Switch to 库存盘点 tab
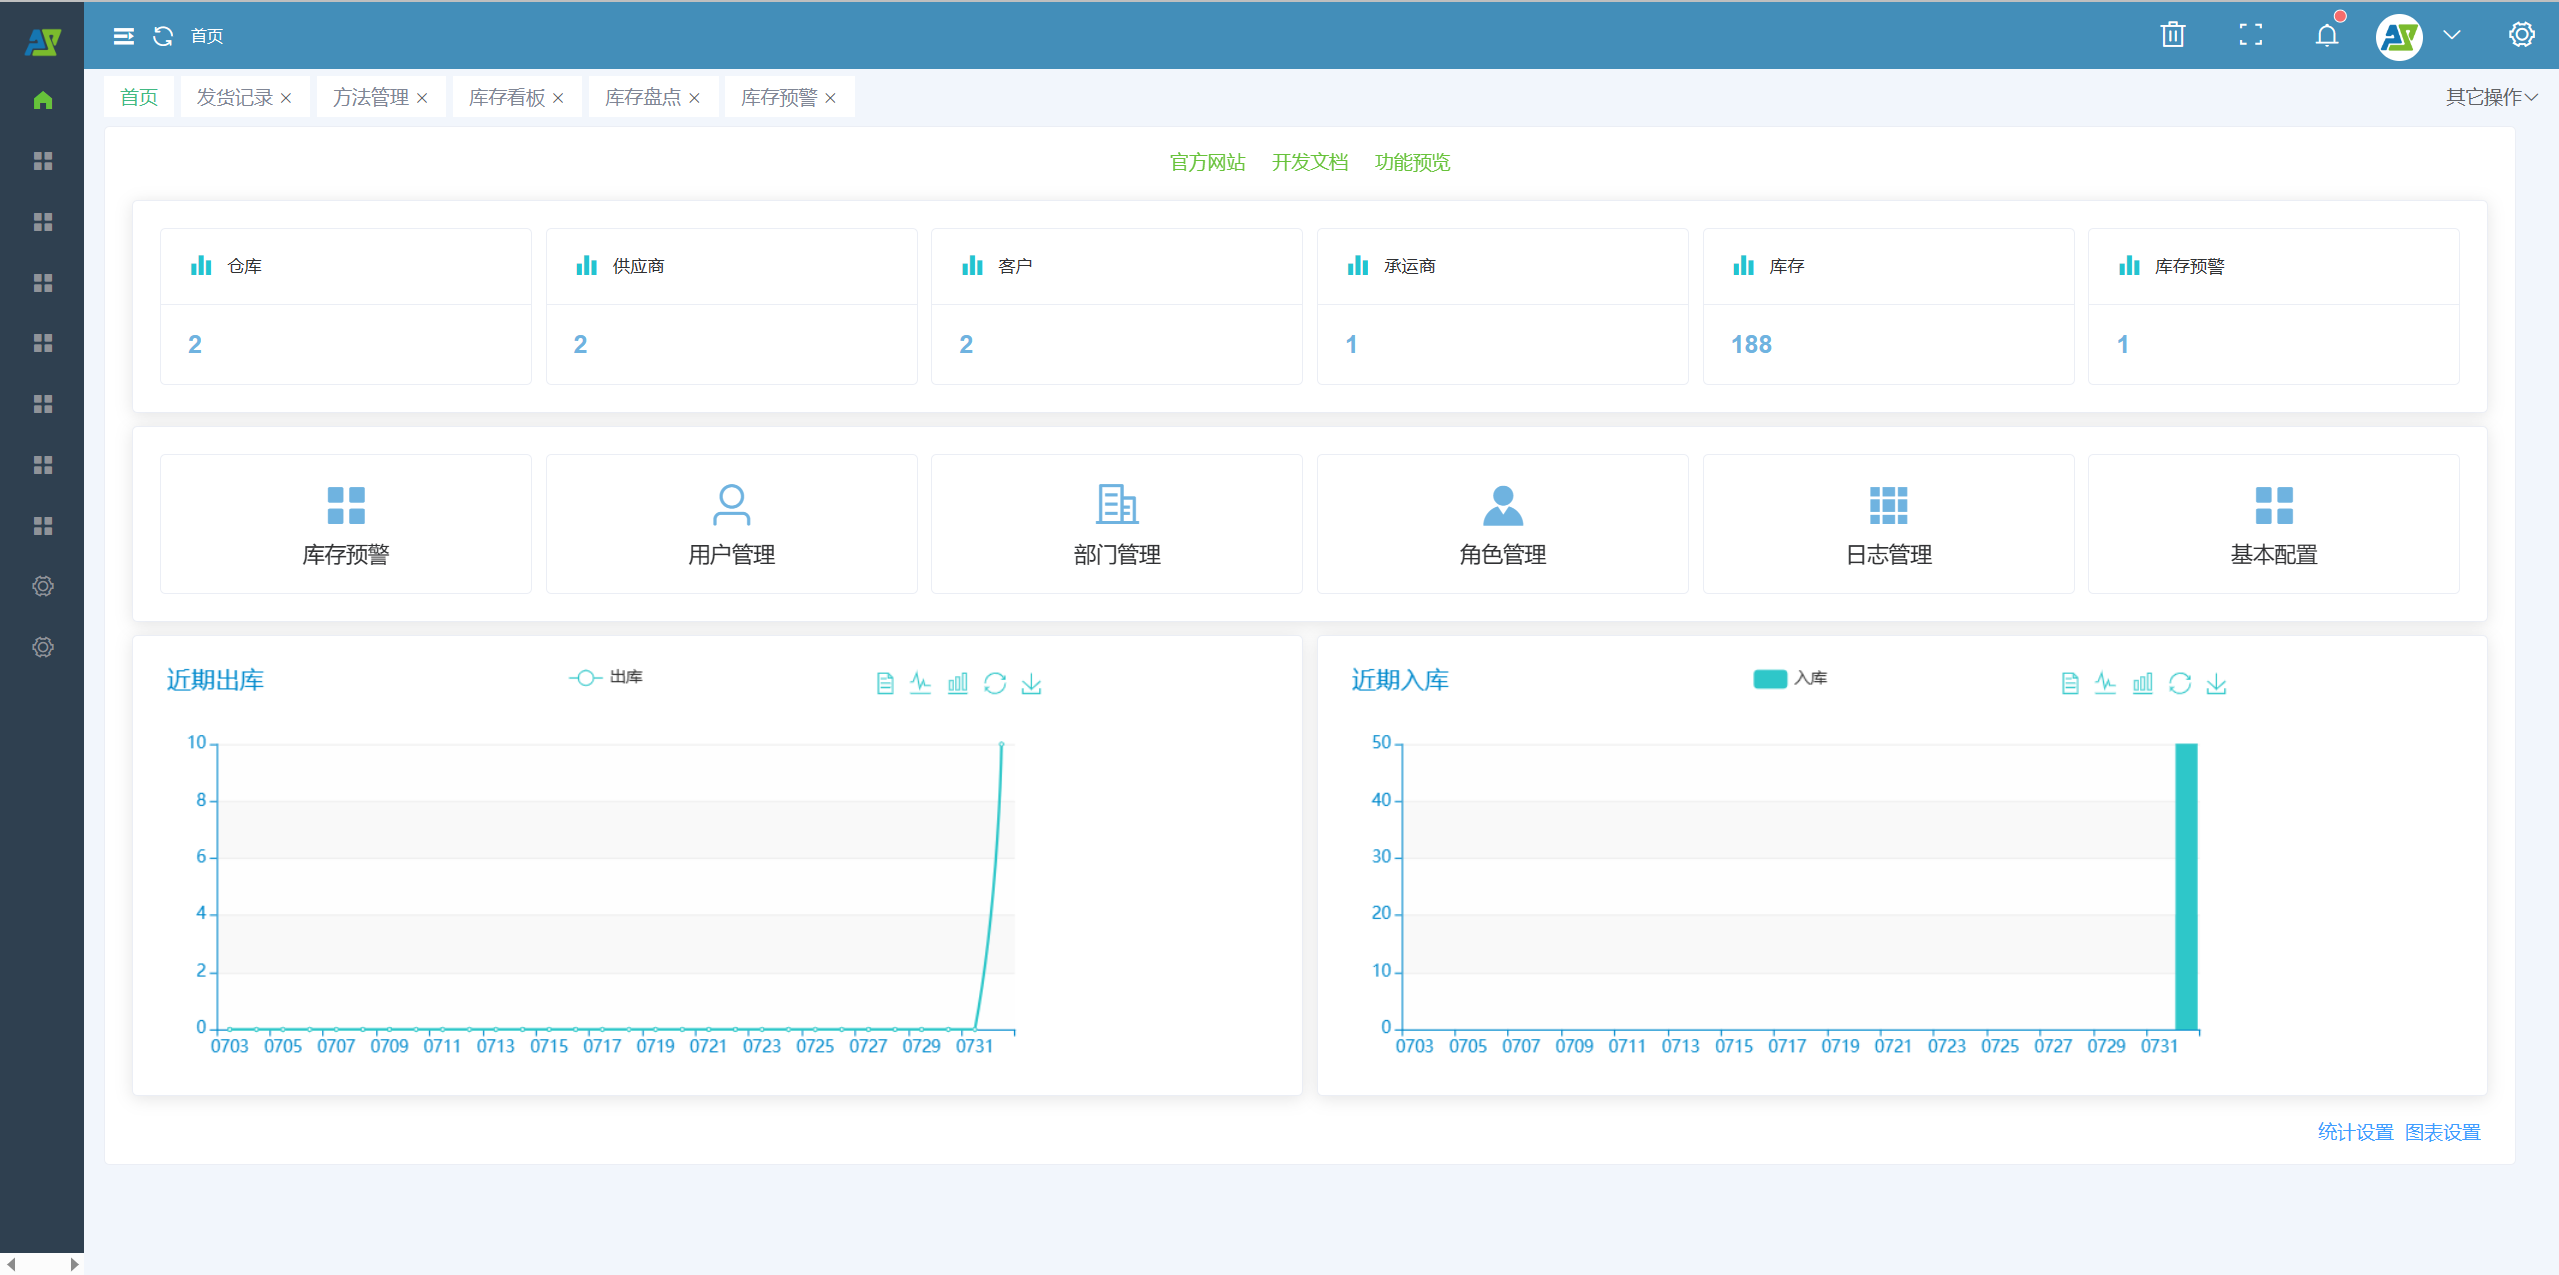The image size is (2559, 1275). click(x=643, y=97)
